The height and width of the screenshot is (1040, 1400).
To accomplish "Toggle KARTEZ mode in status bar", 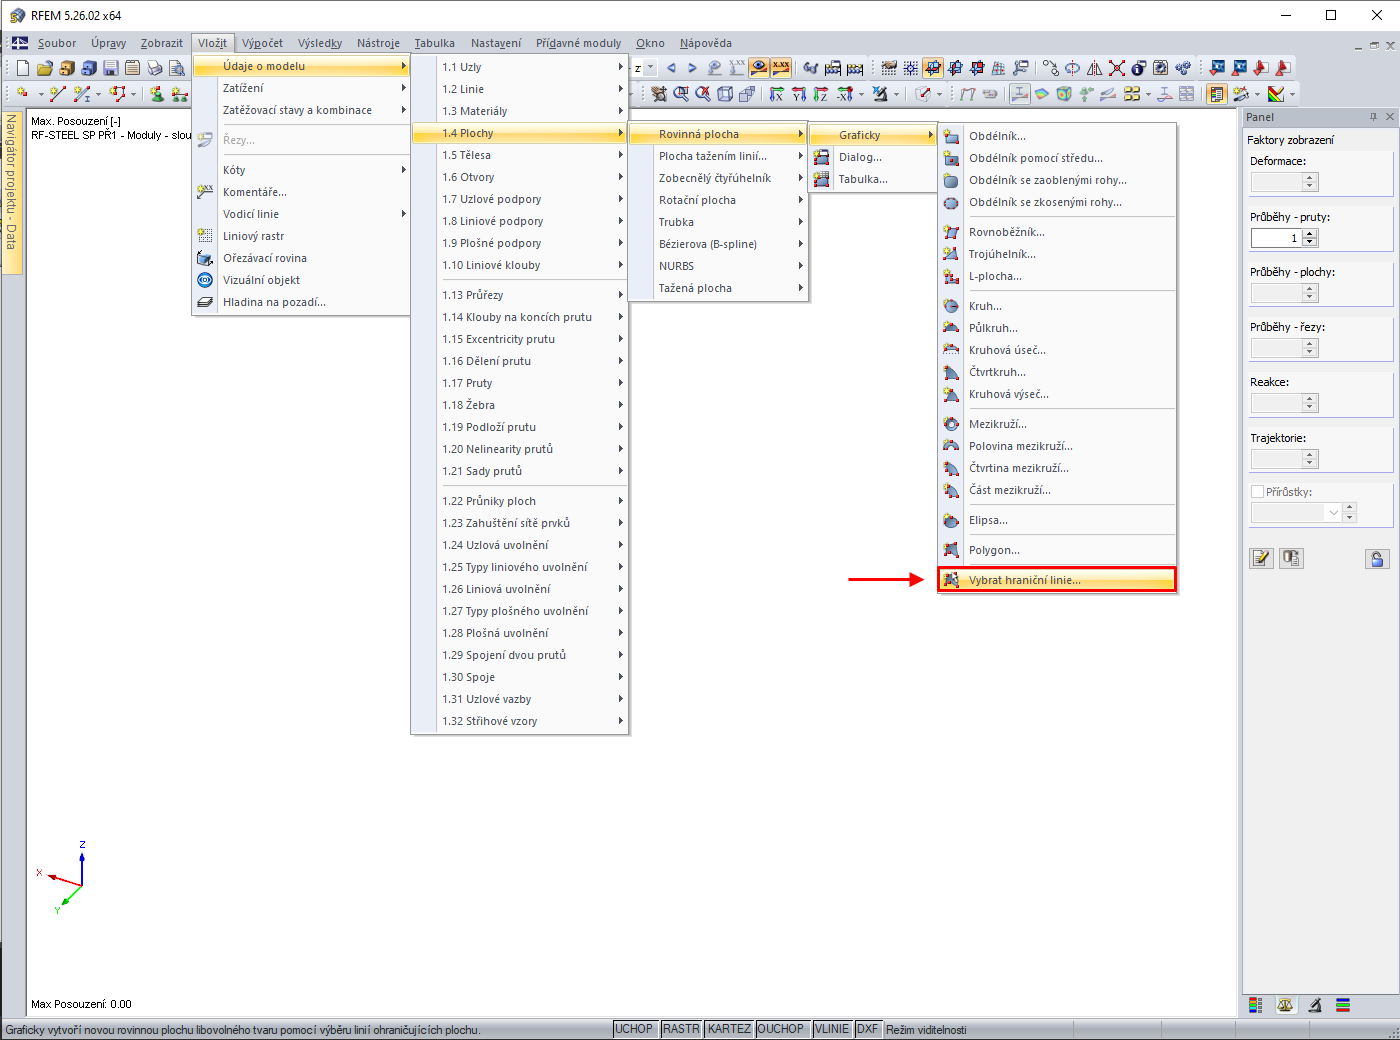I will coord(729,1029).
